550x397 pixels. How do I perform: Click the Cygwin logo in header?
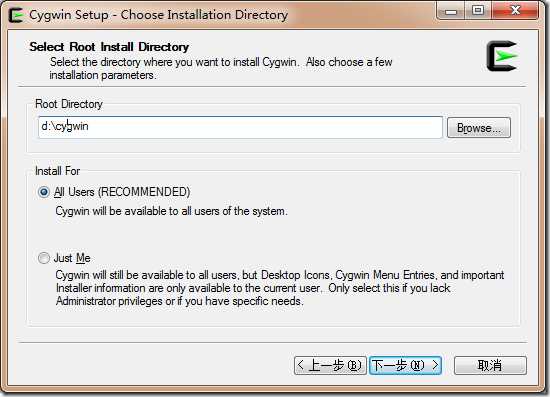502,56
